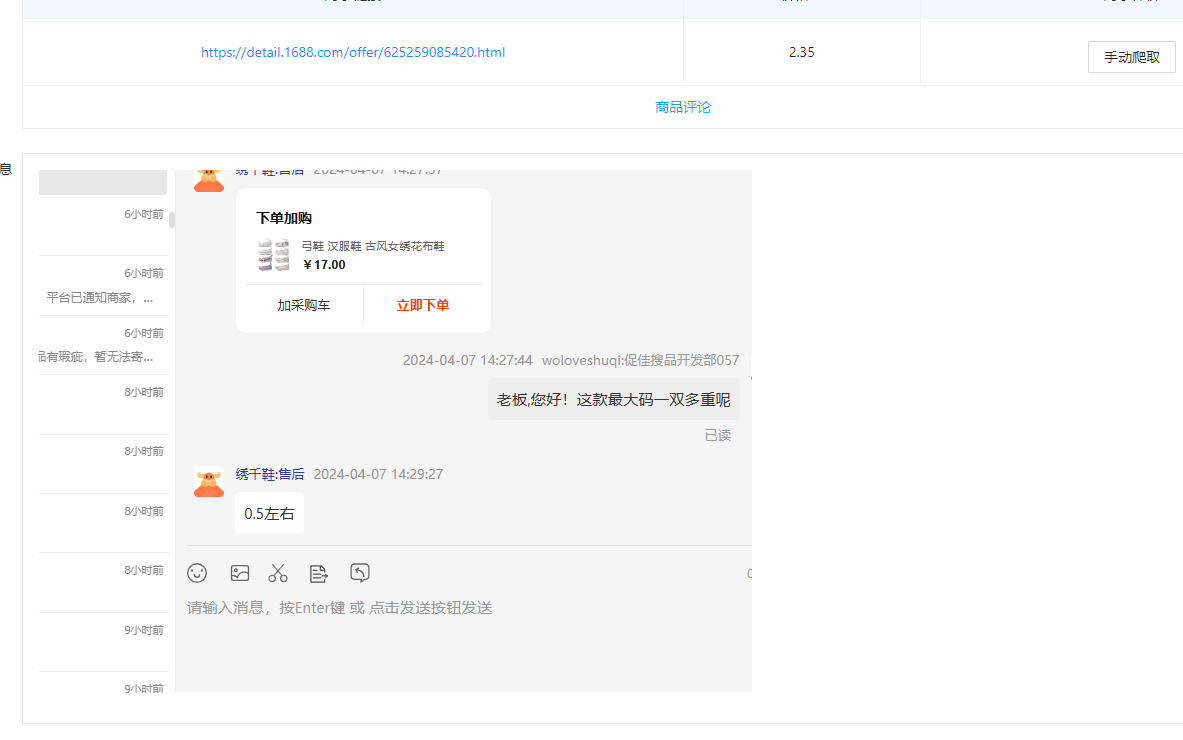
Task: Click the 老板,您好 sent message bubble
Action: (x=613, y=400)
